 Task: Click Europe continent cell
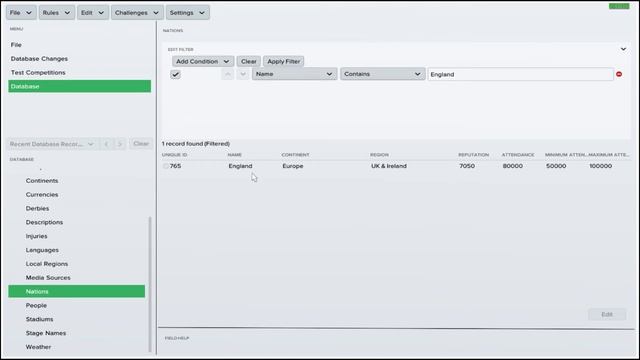(x=293, y=166)
